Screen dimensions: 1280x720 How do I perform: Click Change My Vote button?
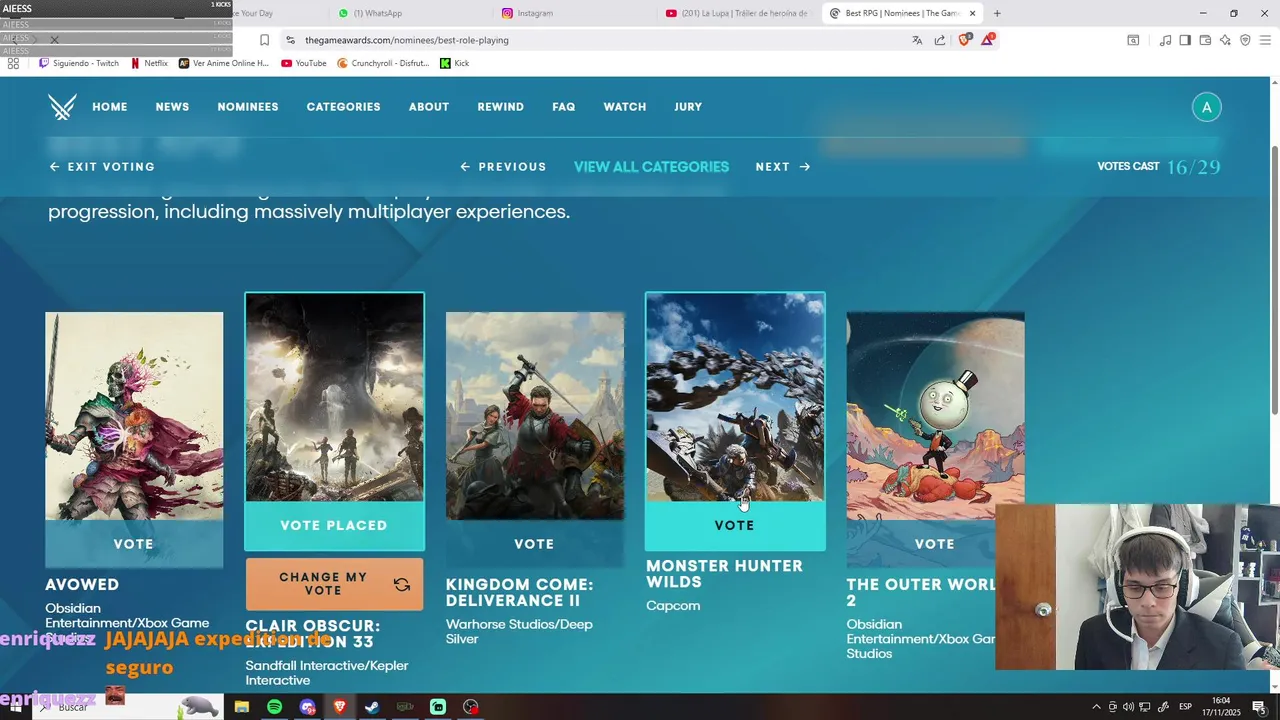coord(334,585)
